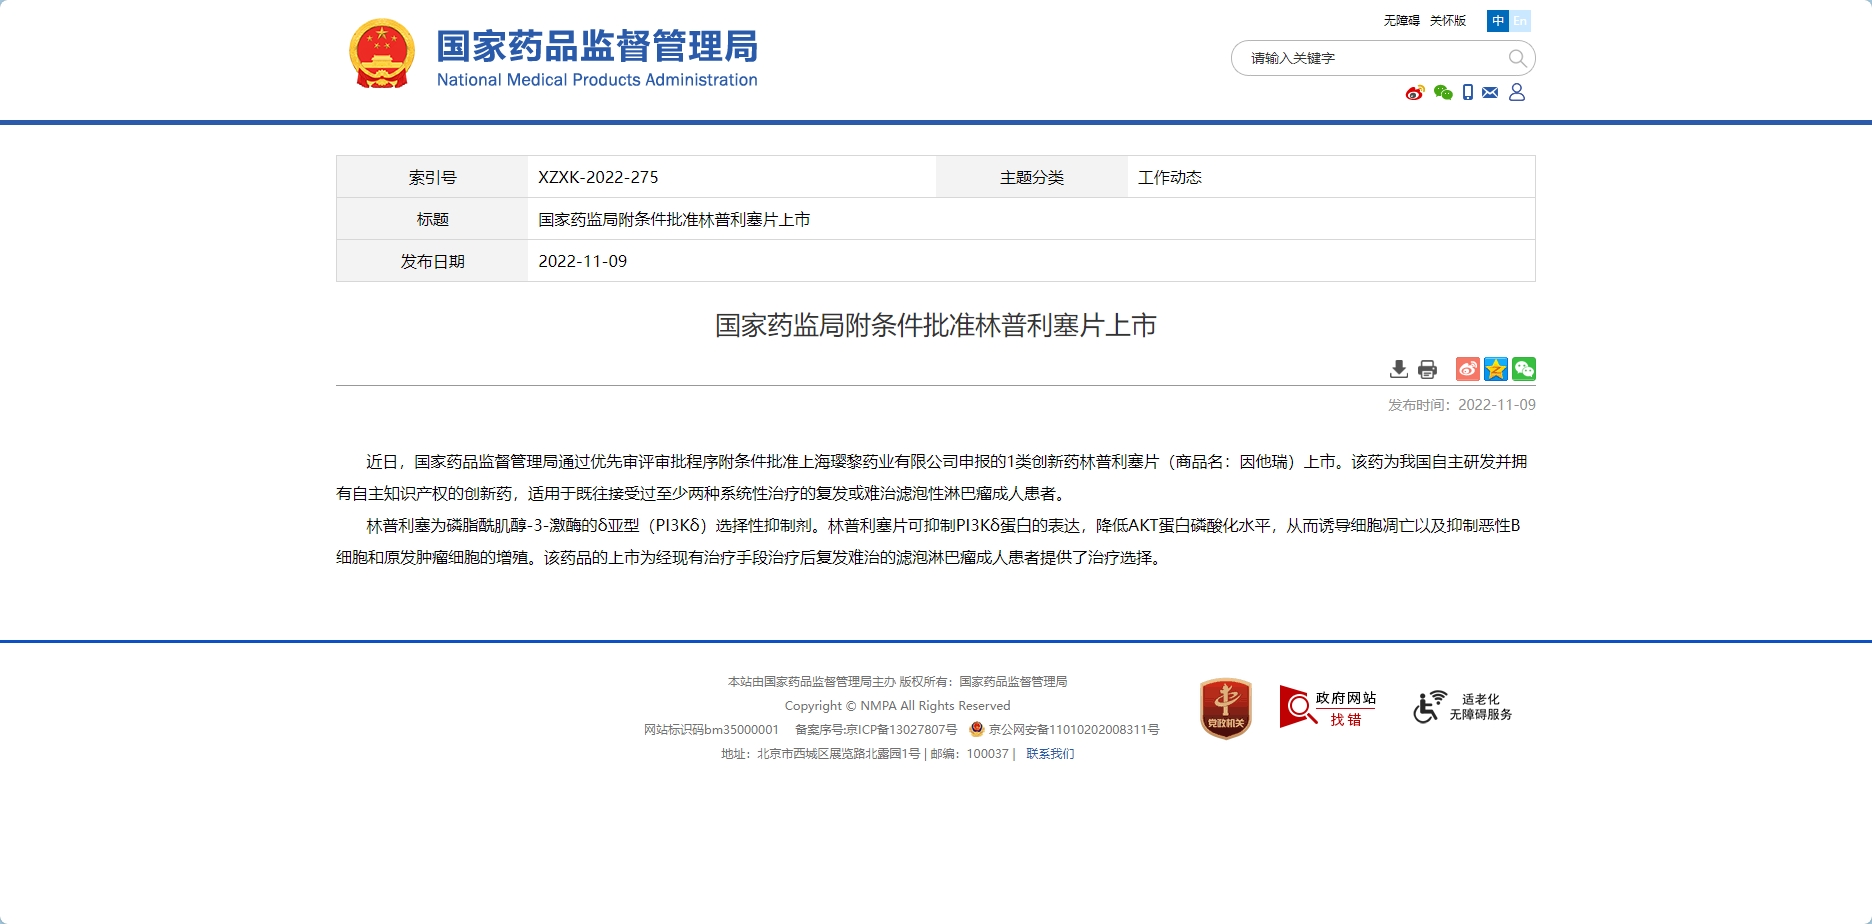The width and height of the screenshot is (1872, 924).
Task: Open 政府网站找错 badge
Action: 1328,707
